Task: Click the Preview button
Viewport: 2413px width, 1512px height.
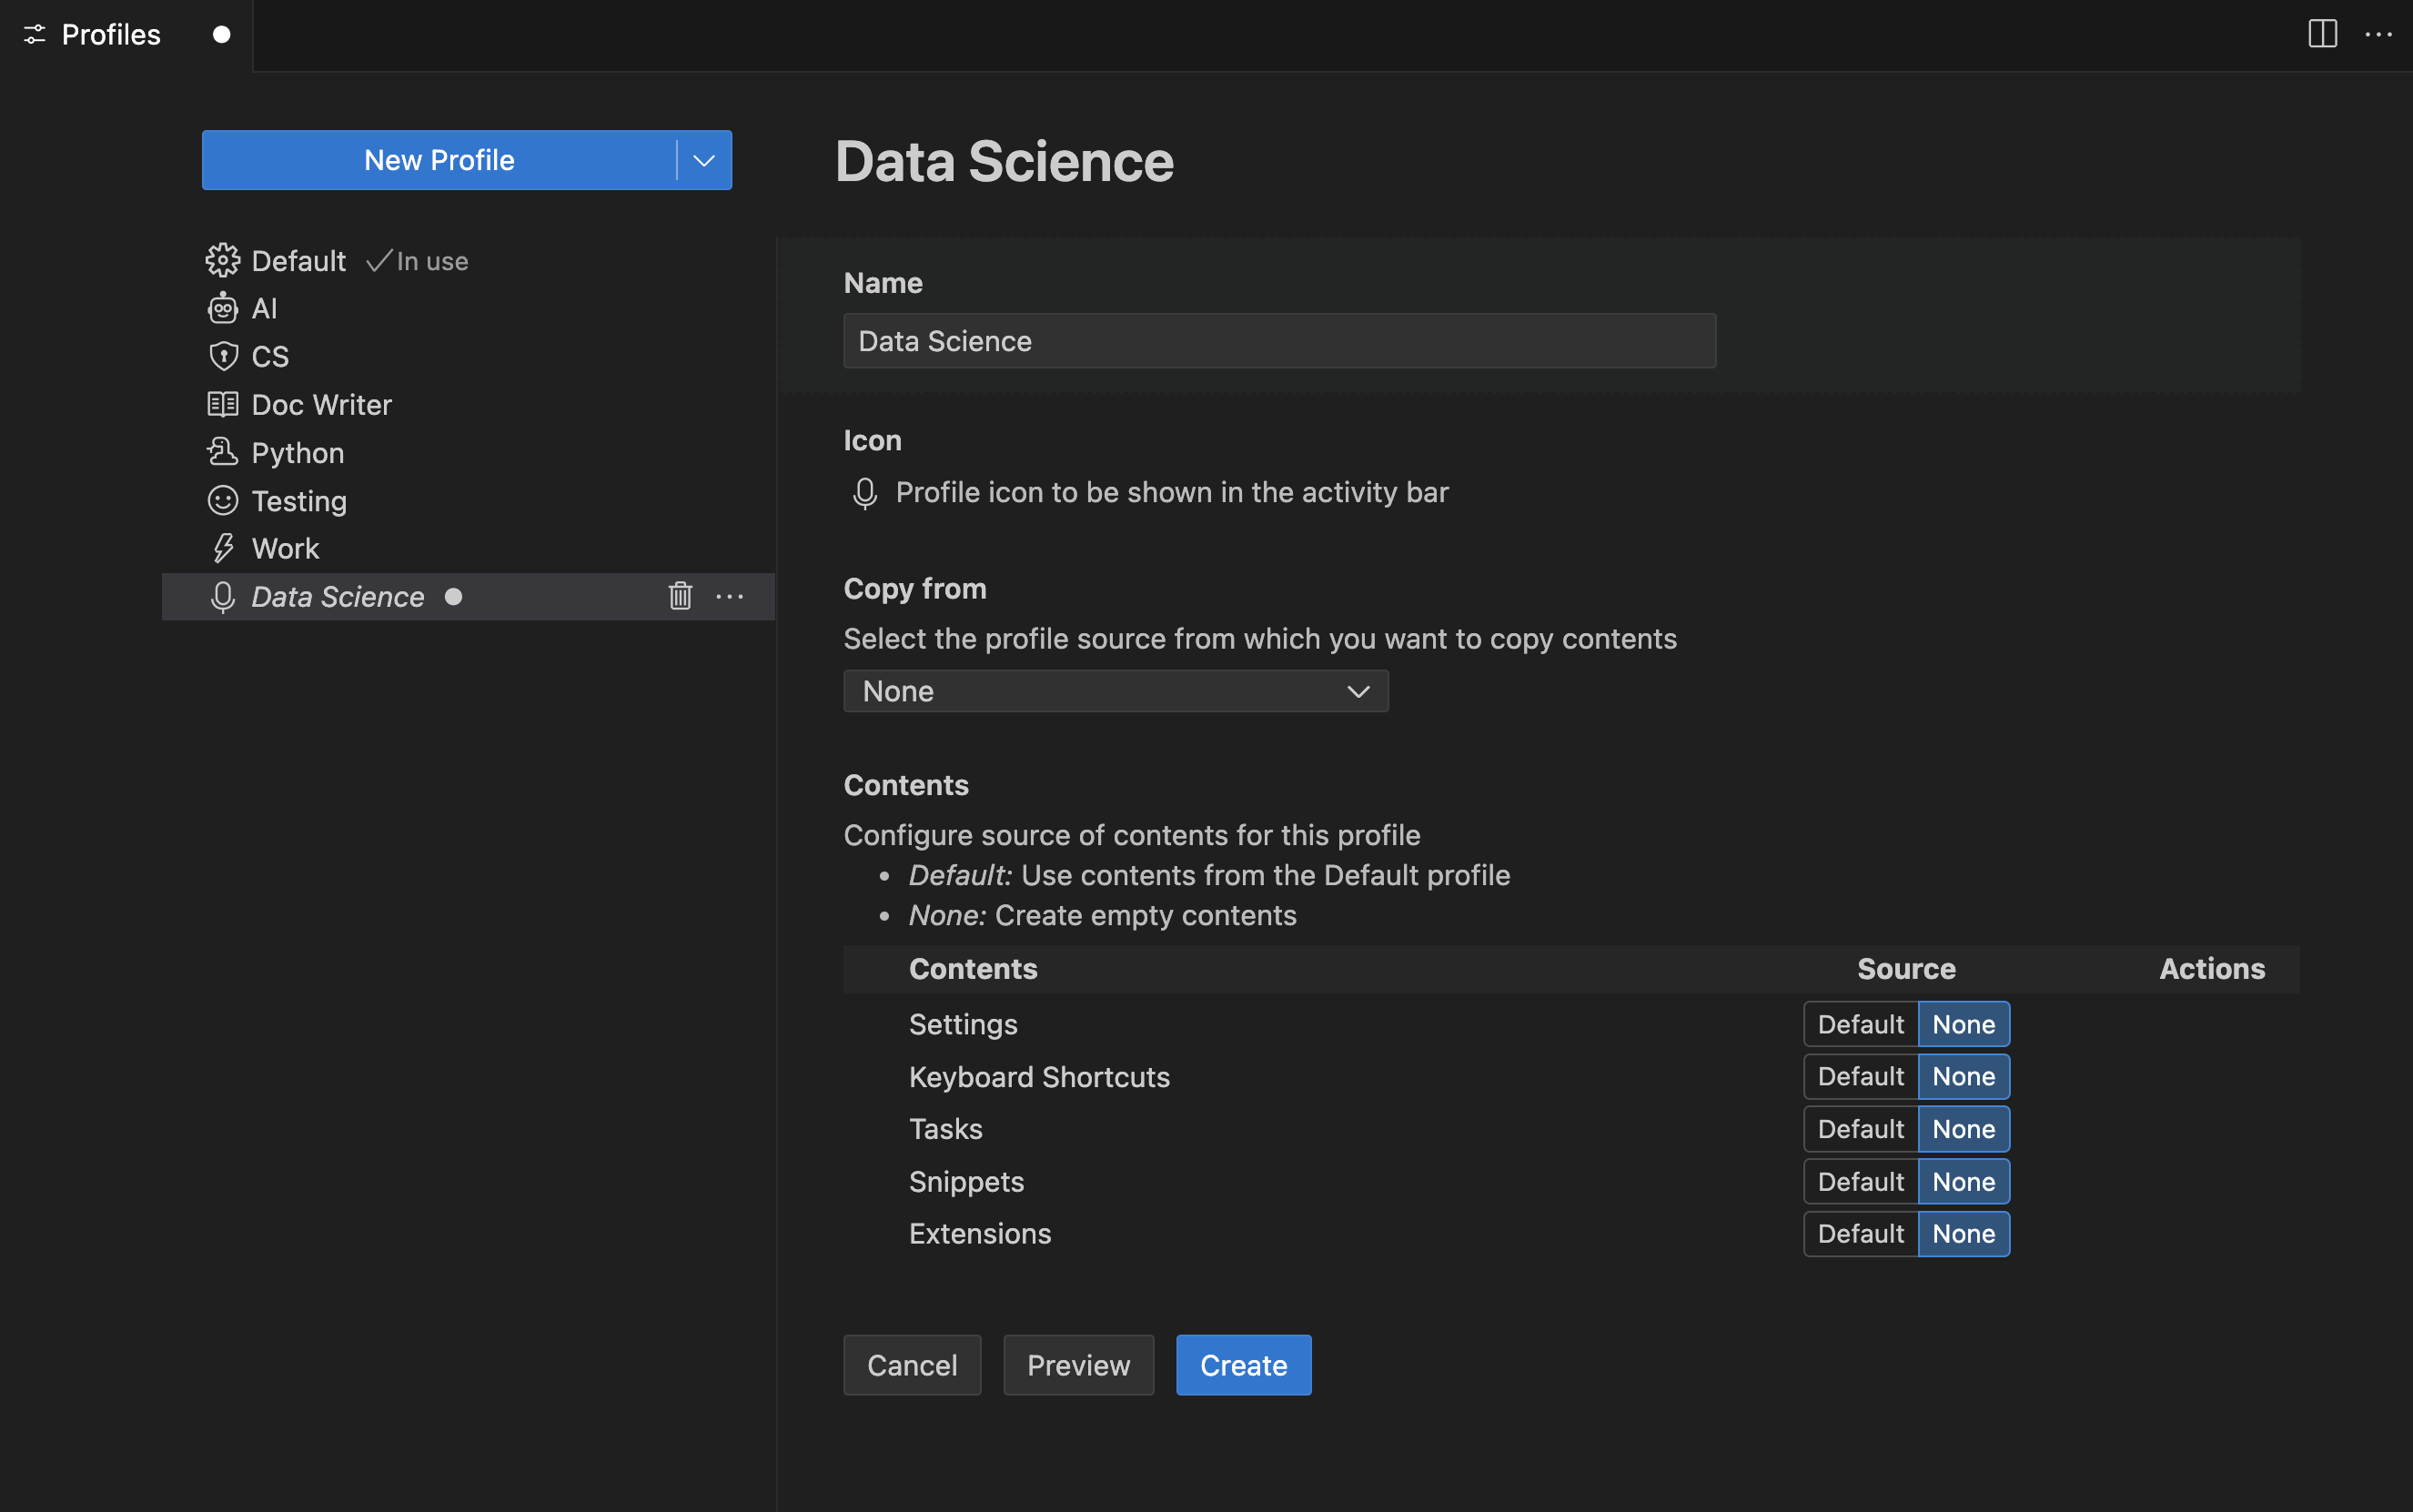Action: [1076, 1364]
